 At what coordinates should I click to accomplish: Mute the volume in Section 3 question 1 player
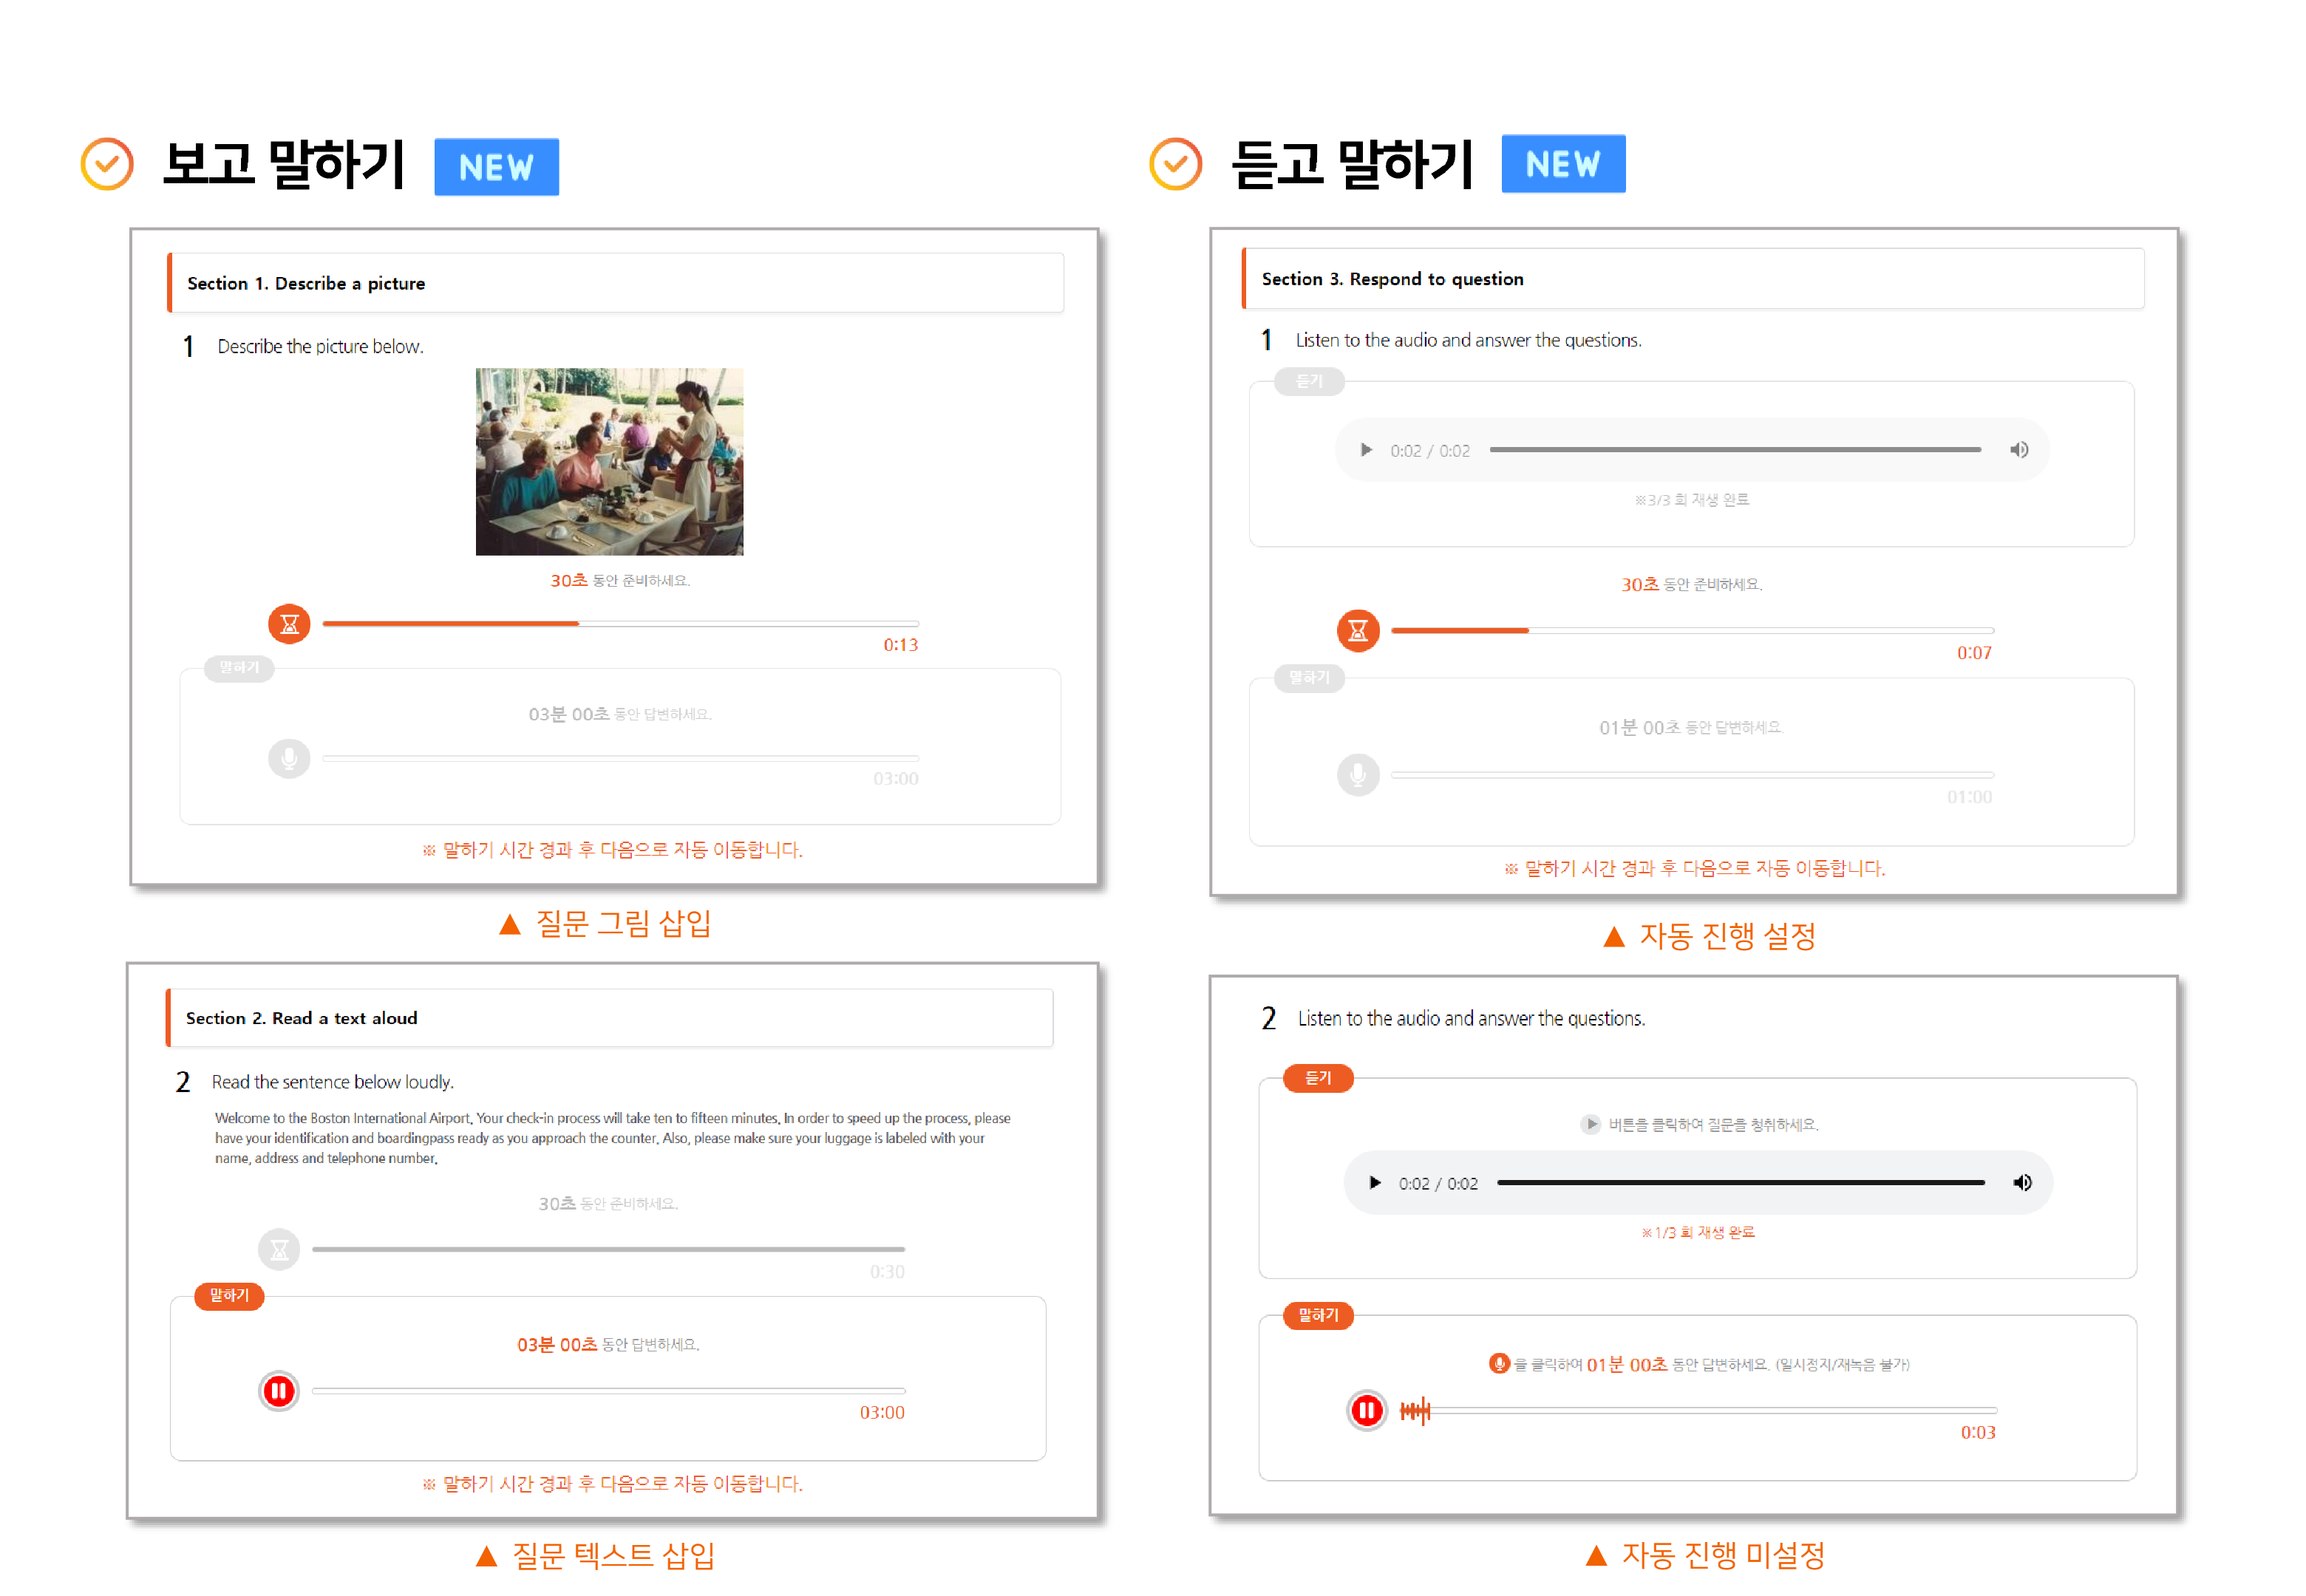pyautogui.click(x=2019, y=450)
